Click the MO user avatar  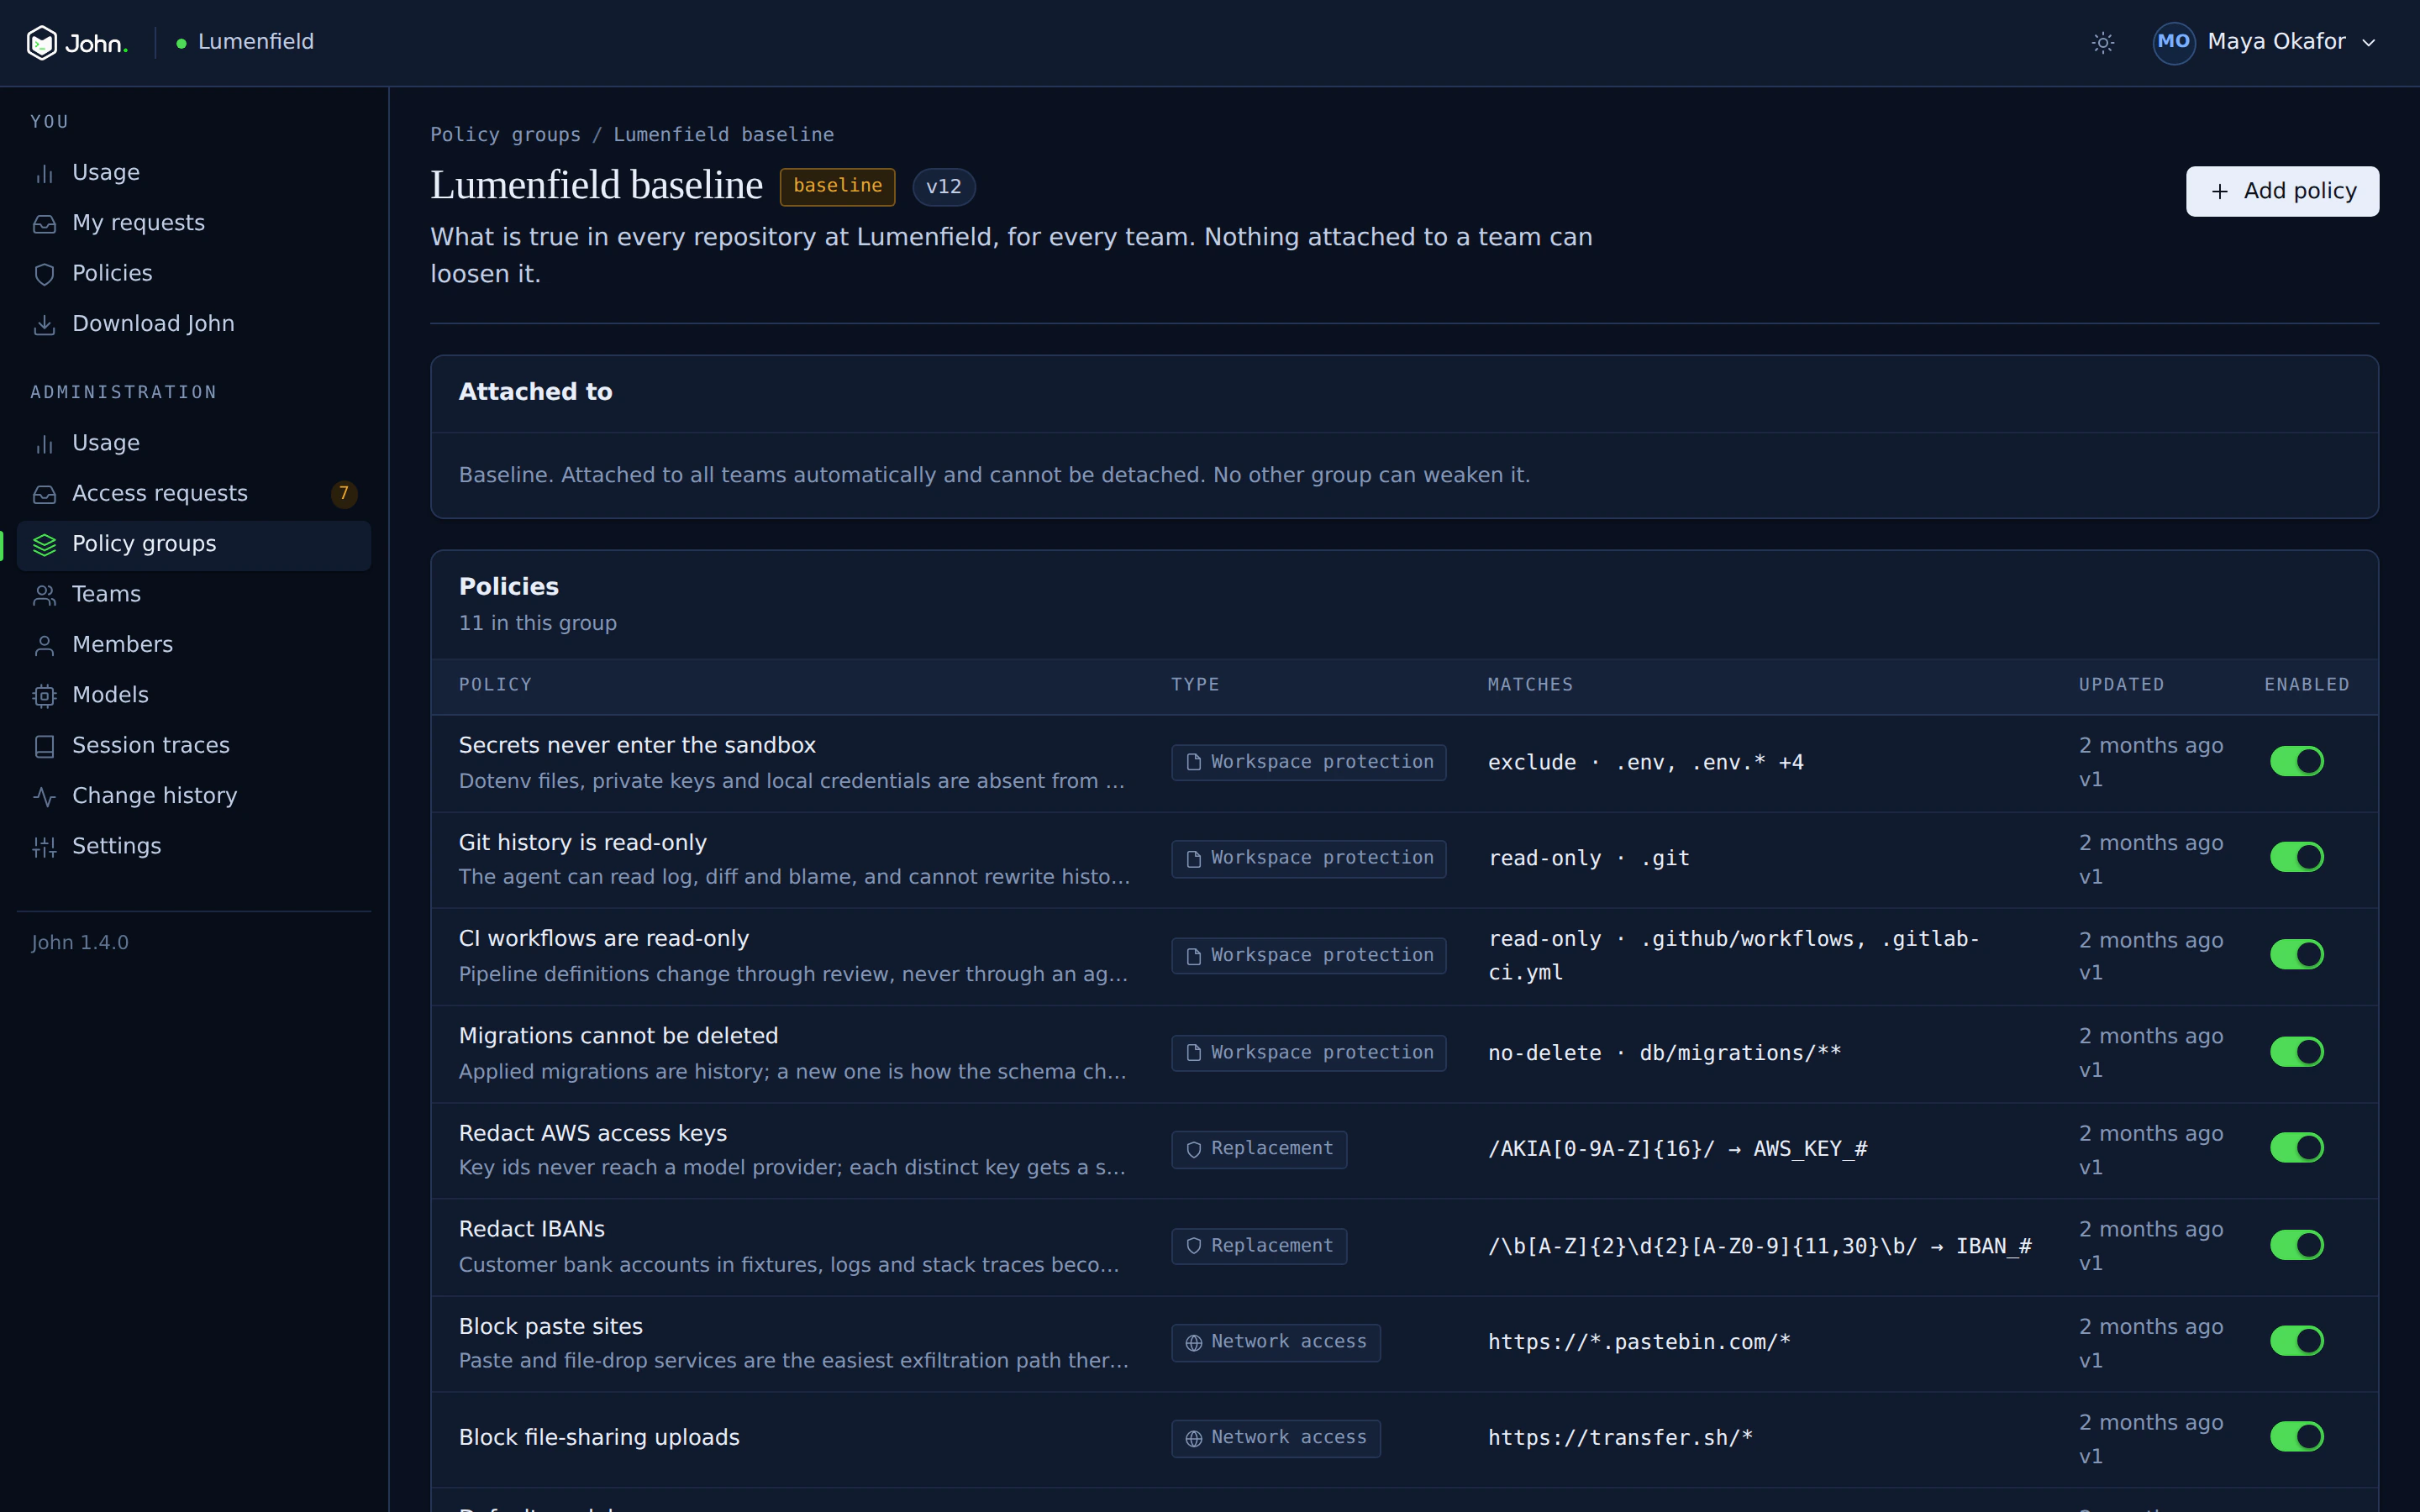click(x=2173, y=42)
